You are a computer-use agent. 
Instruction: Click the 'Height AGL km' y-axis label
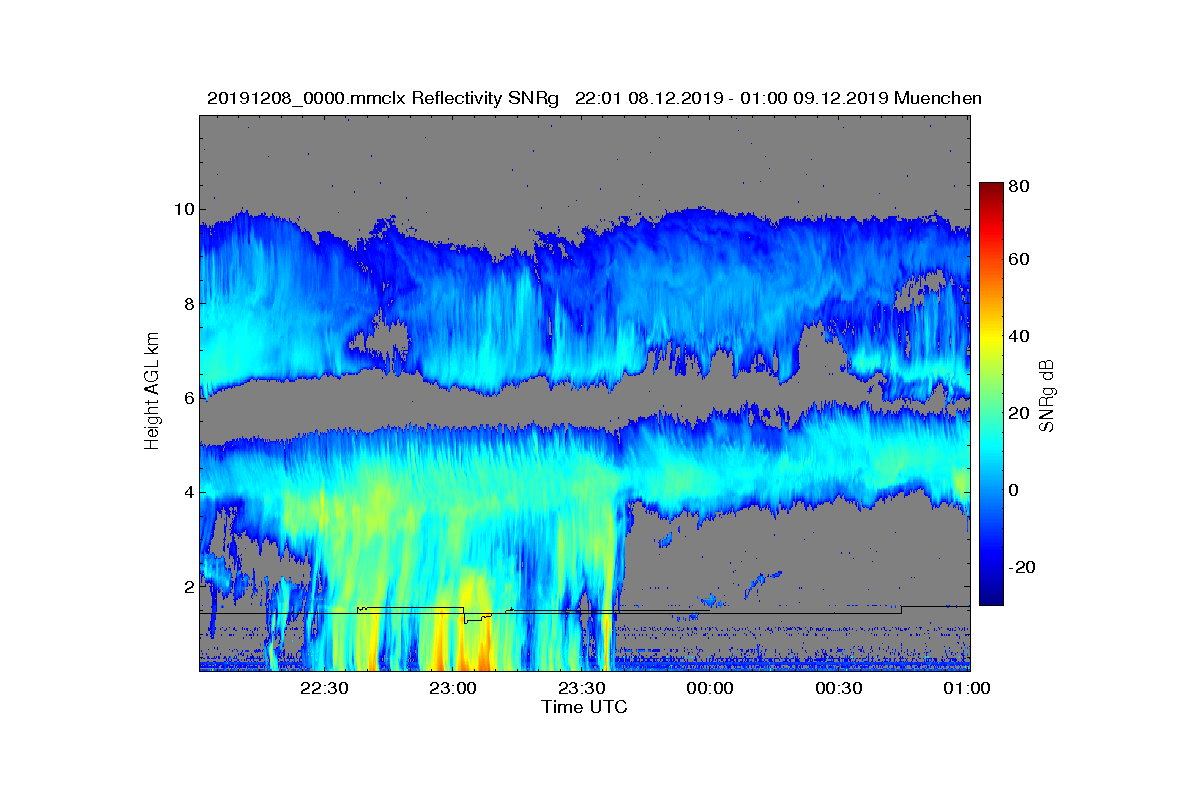pos(152,393)
